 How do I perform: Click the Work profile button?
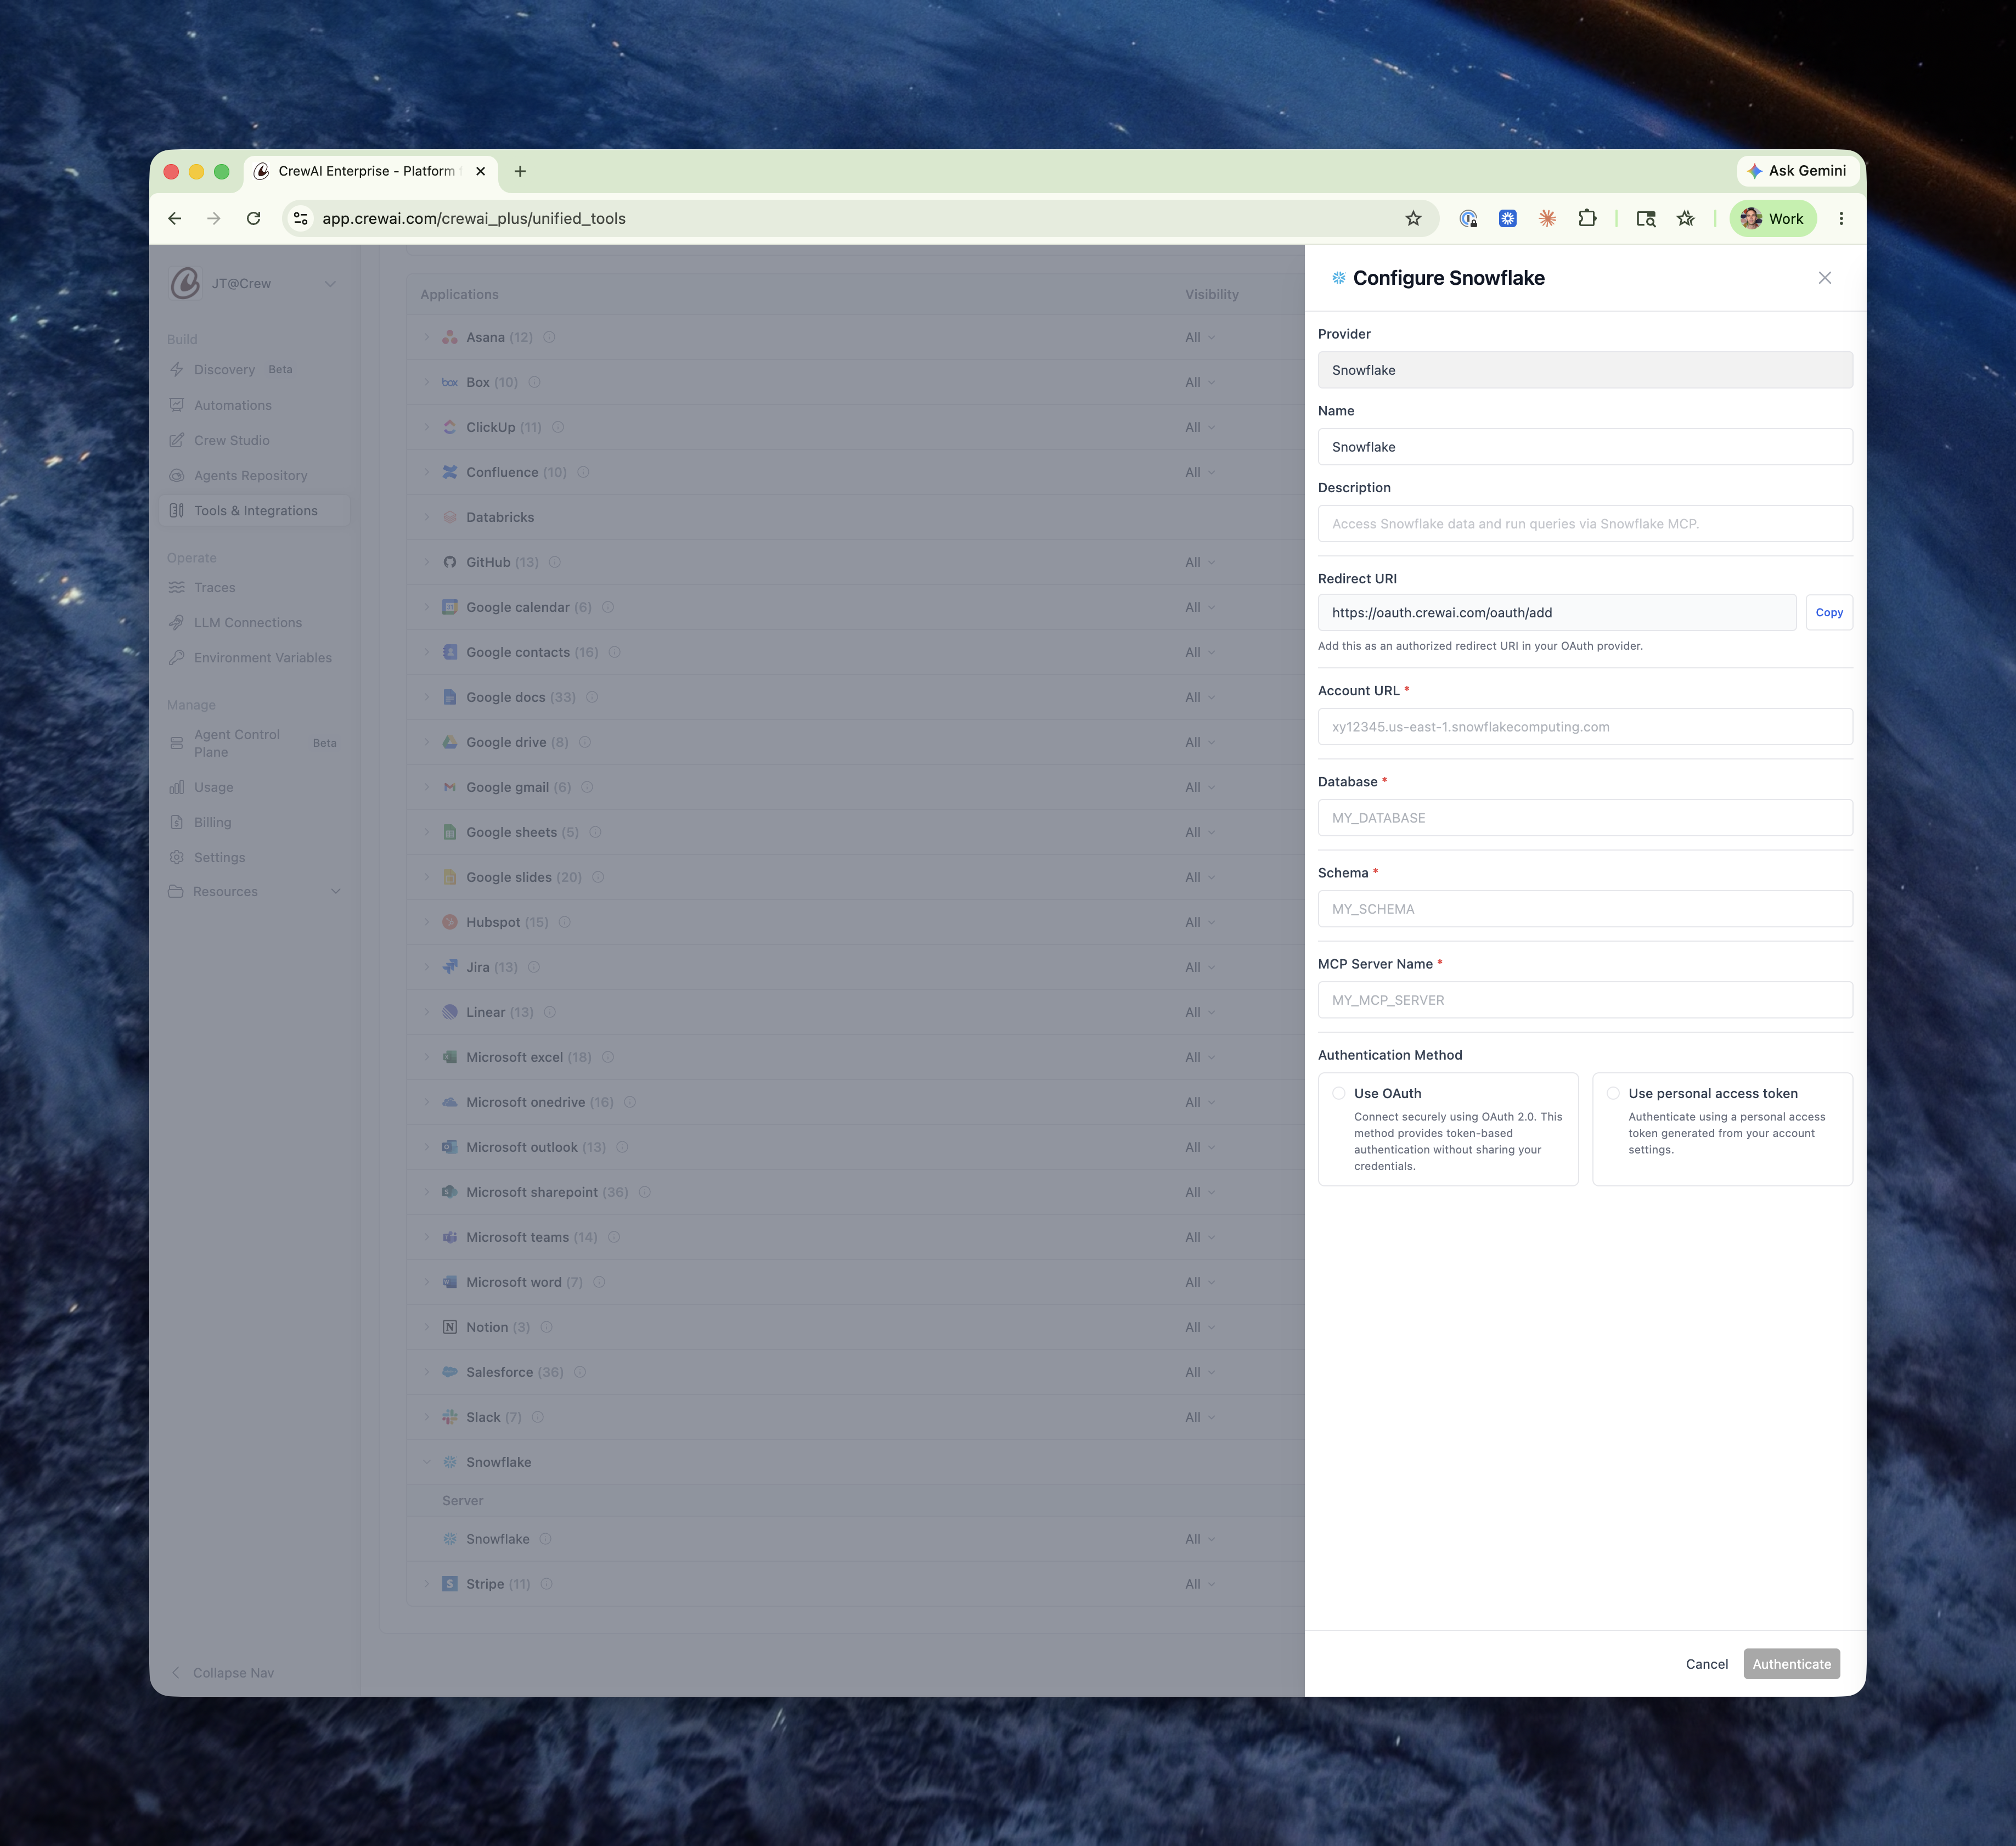[1773, 218]
